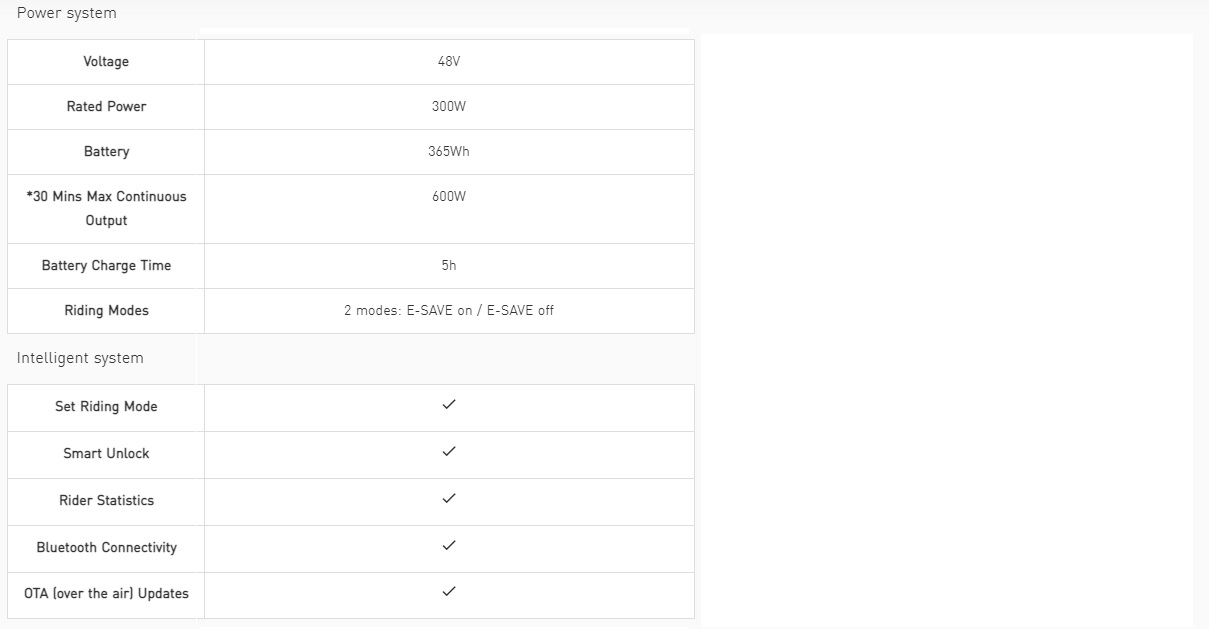Click the Rider Statistics checkmark icon
The width and height of the screenshot is (1209, 629).
[x=449, y=498]
